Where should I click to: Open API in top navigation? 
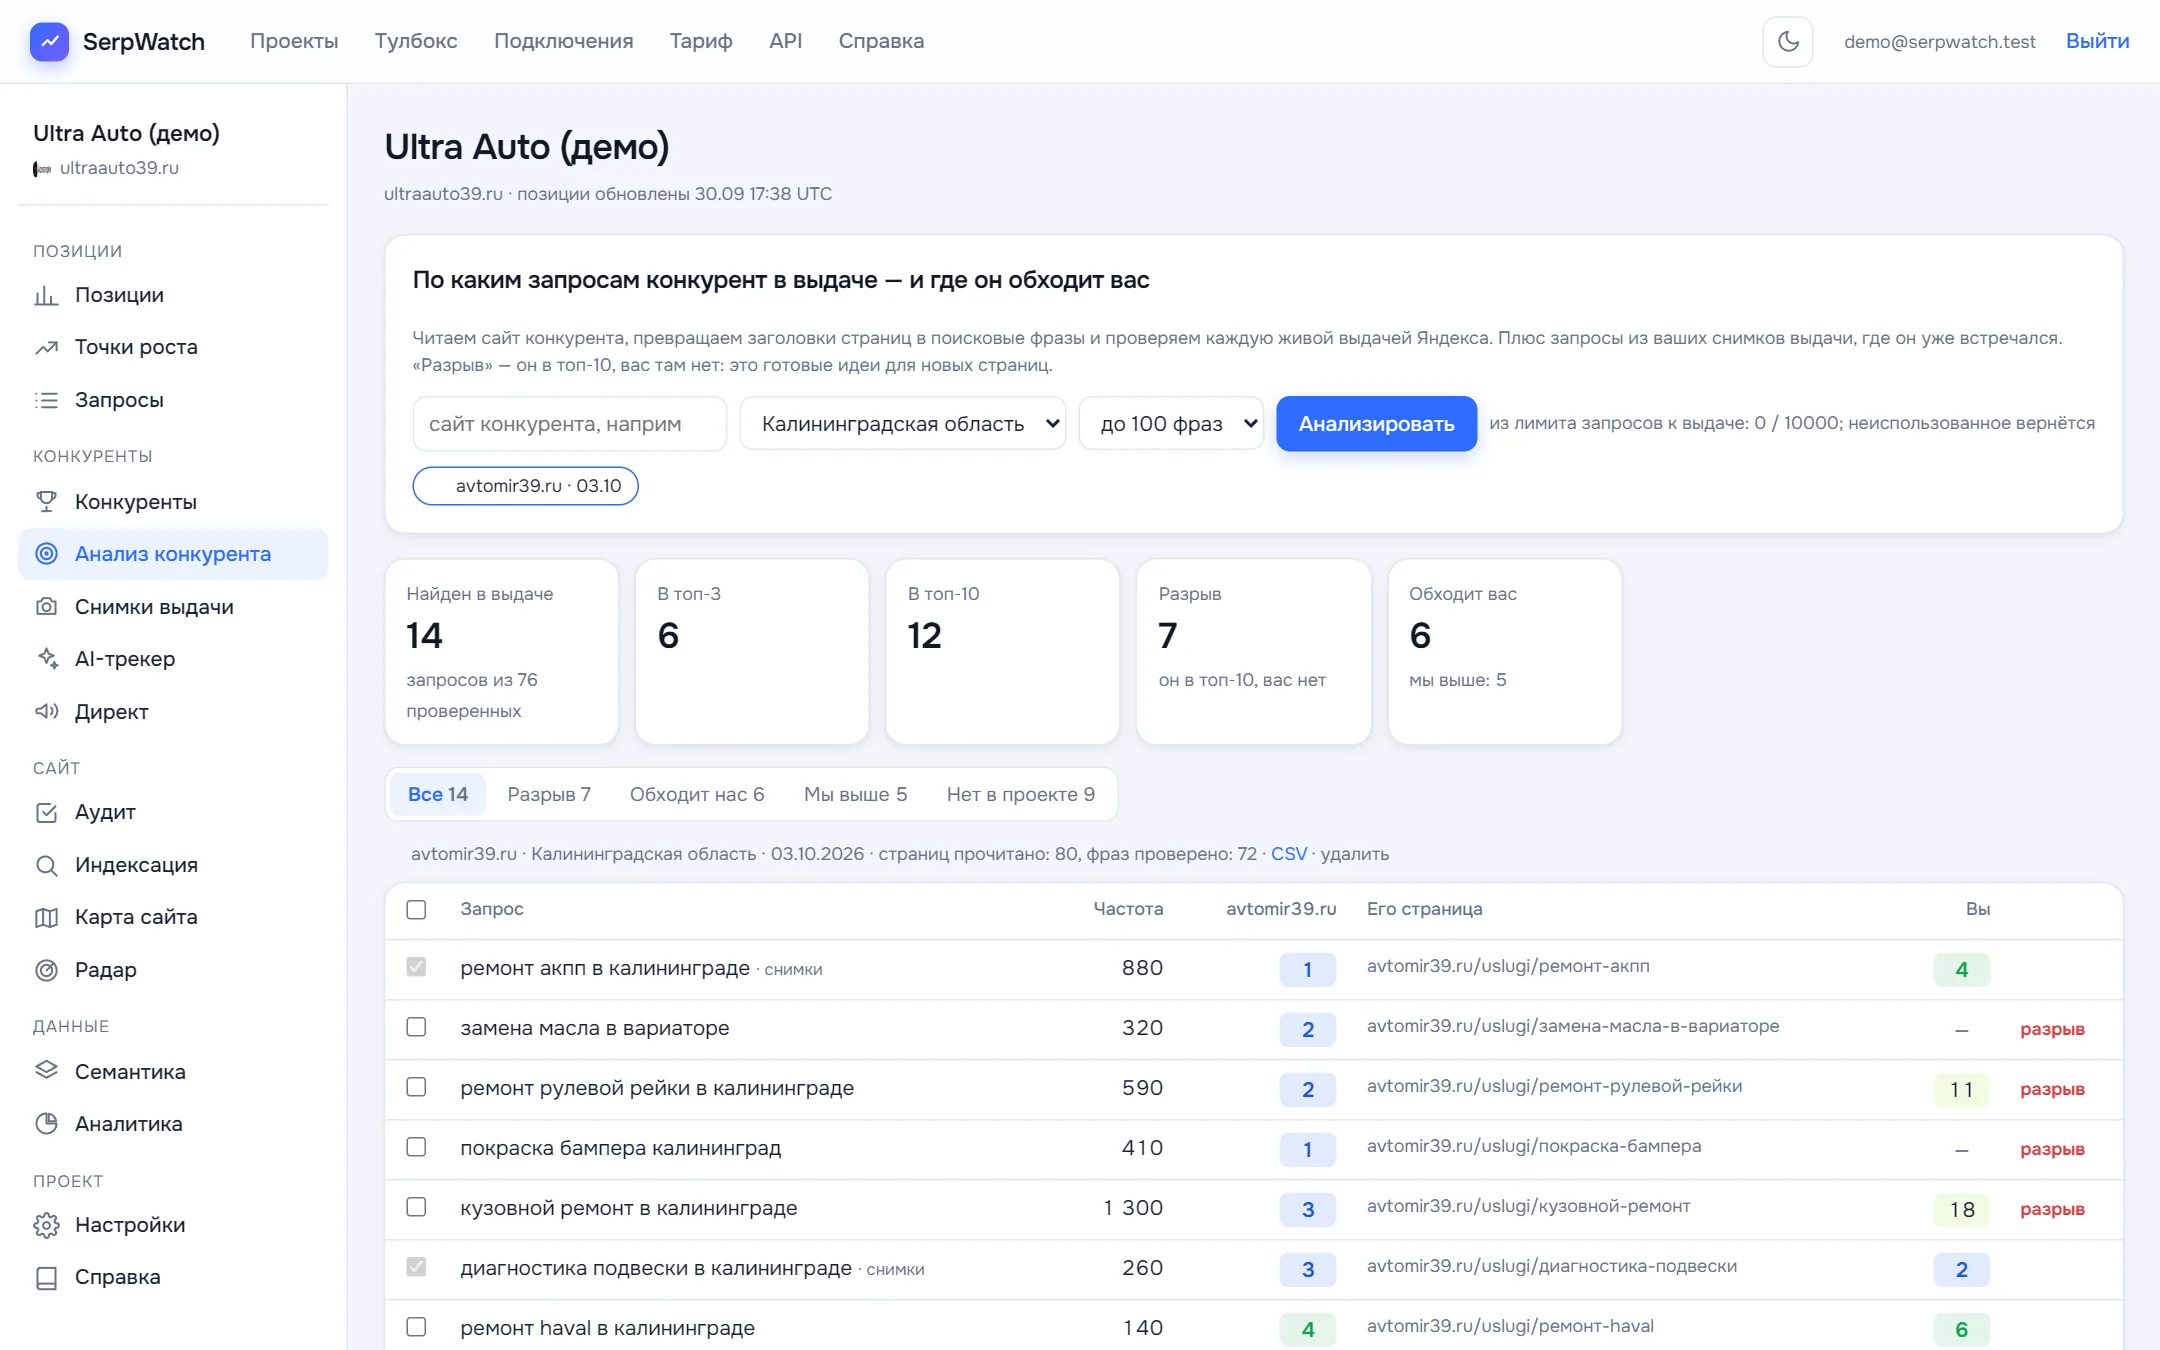click(x=786, y=41)
